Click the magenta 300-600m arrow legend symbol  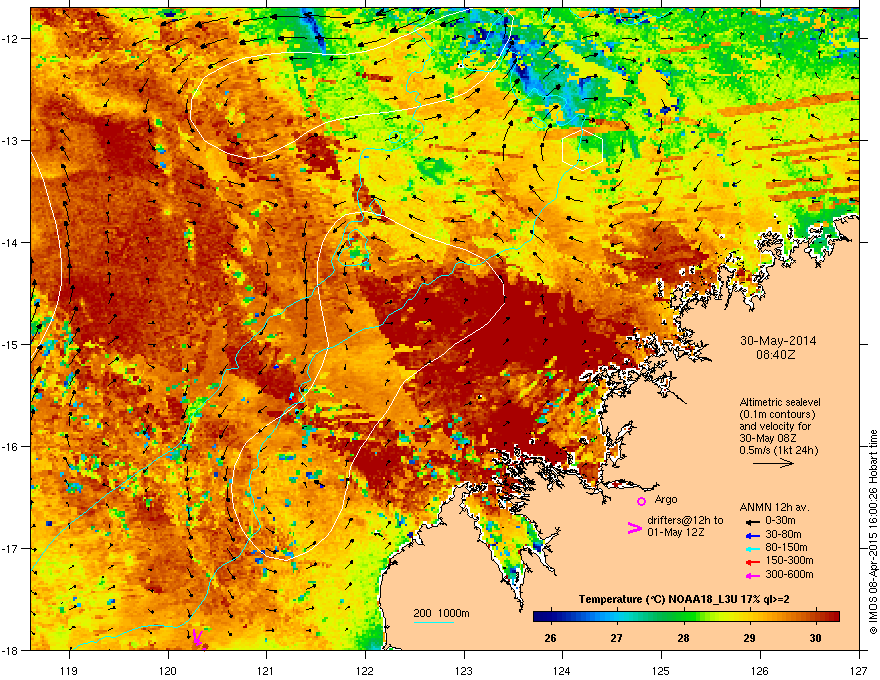point(752,575)
